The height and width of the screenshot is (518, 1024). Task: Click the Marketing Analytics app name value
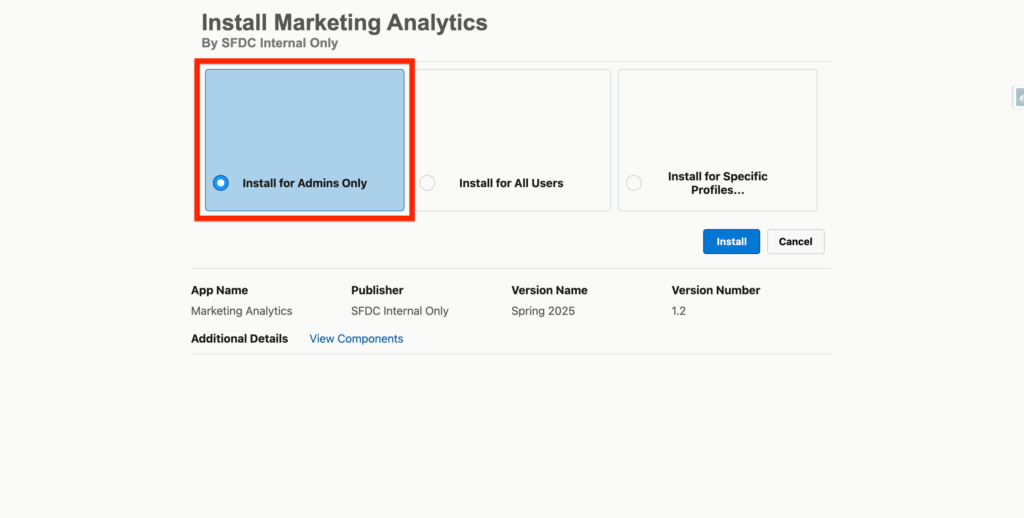pyautogui.click(x=241, y=311)
